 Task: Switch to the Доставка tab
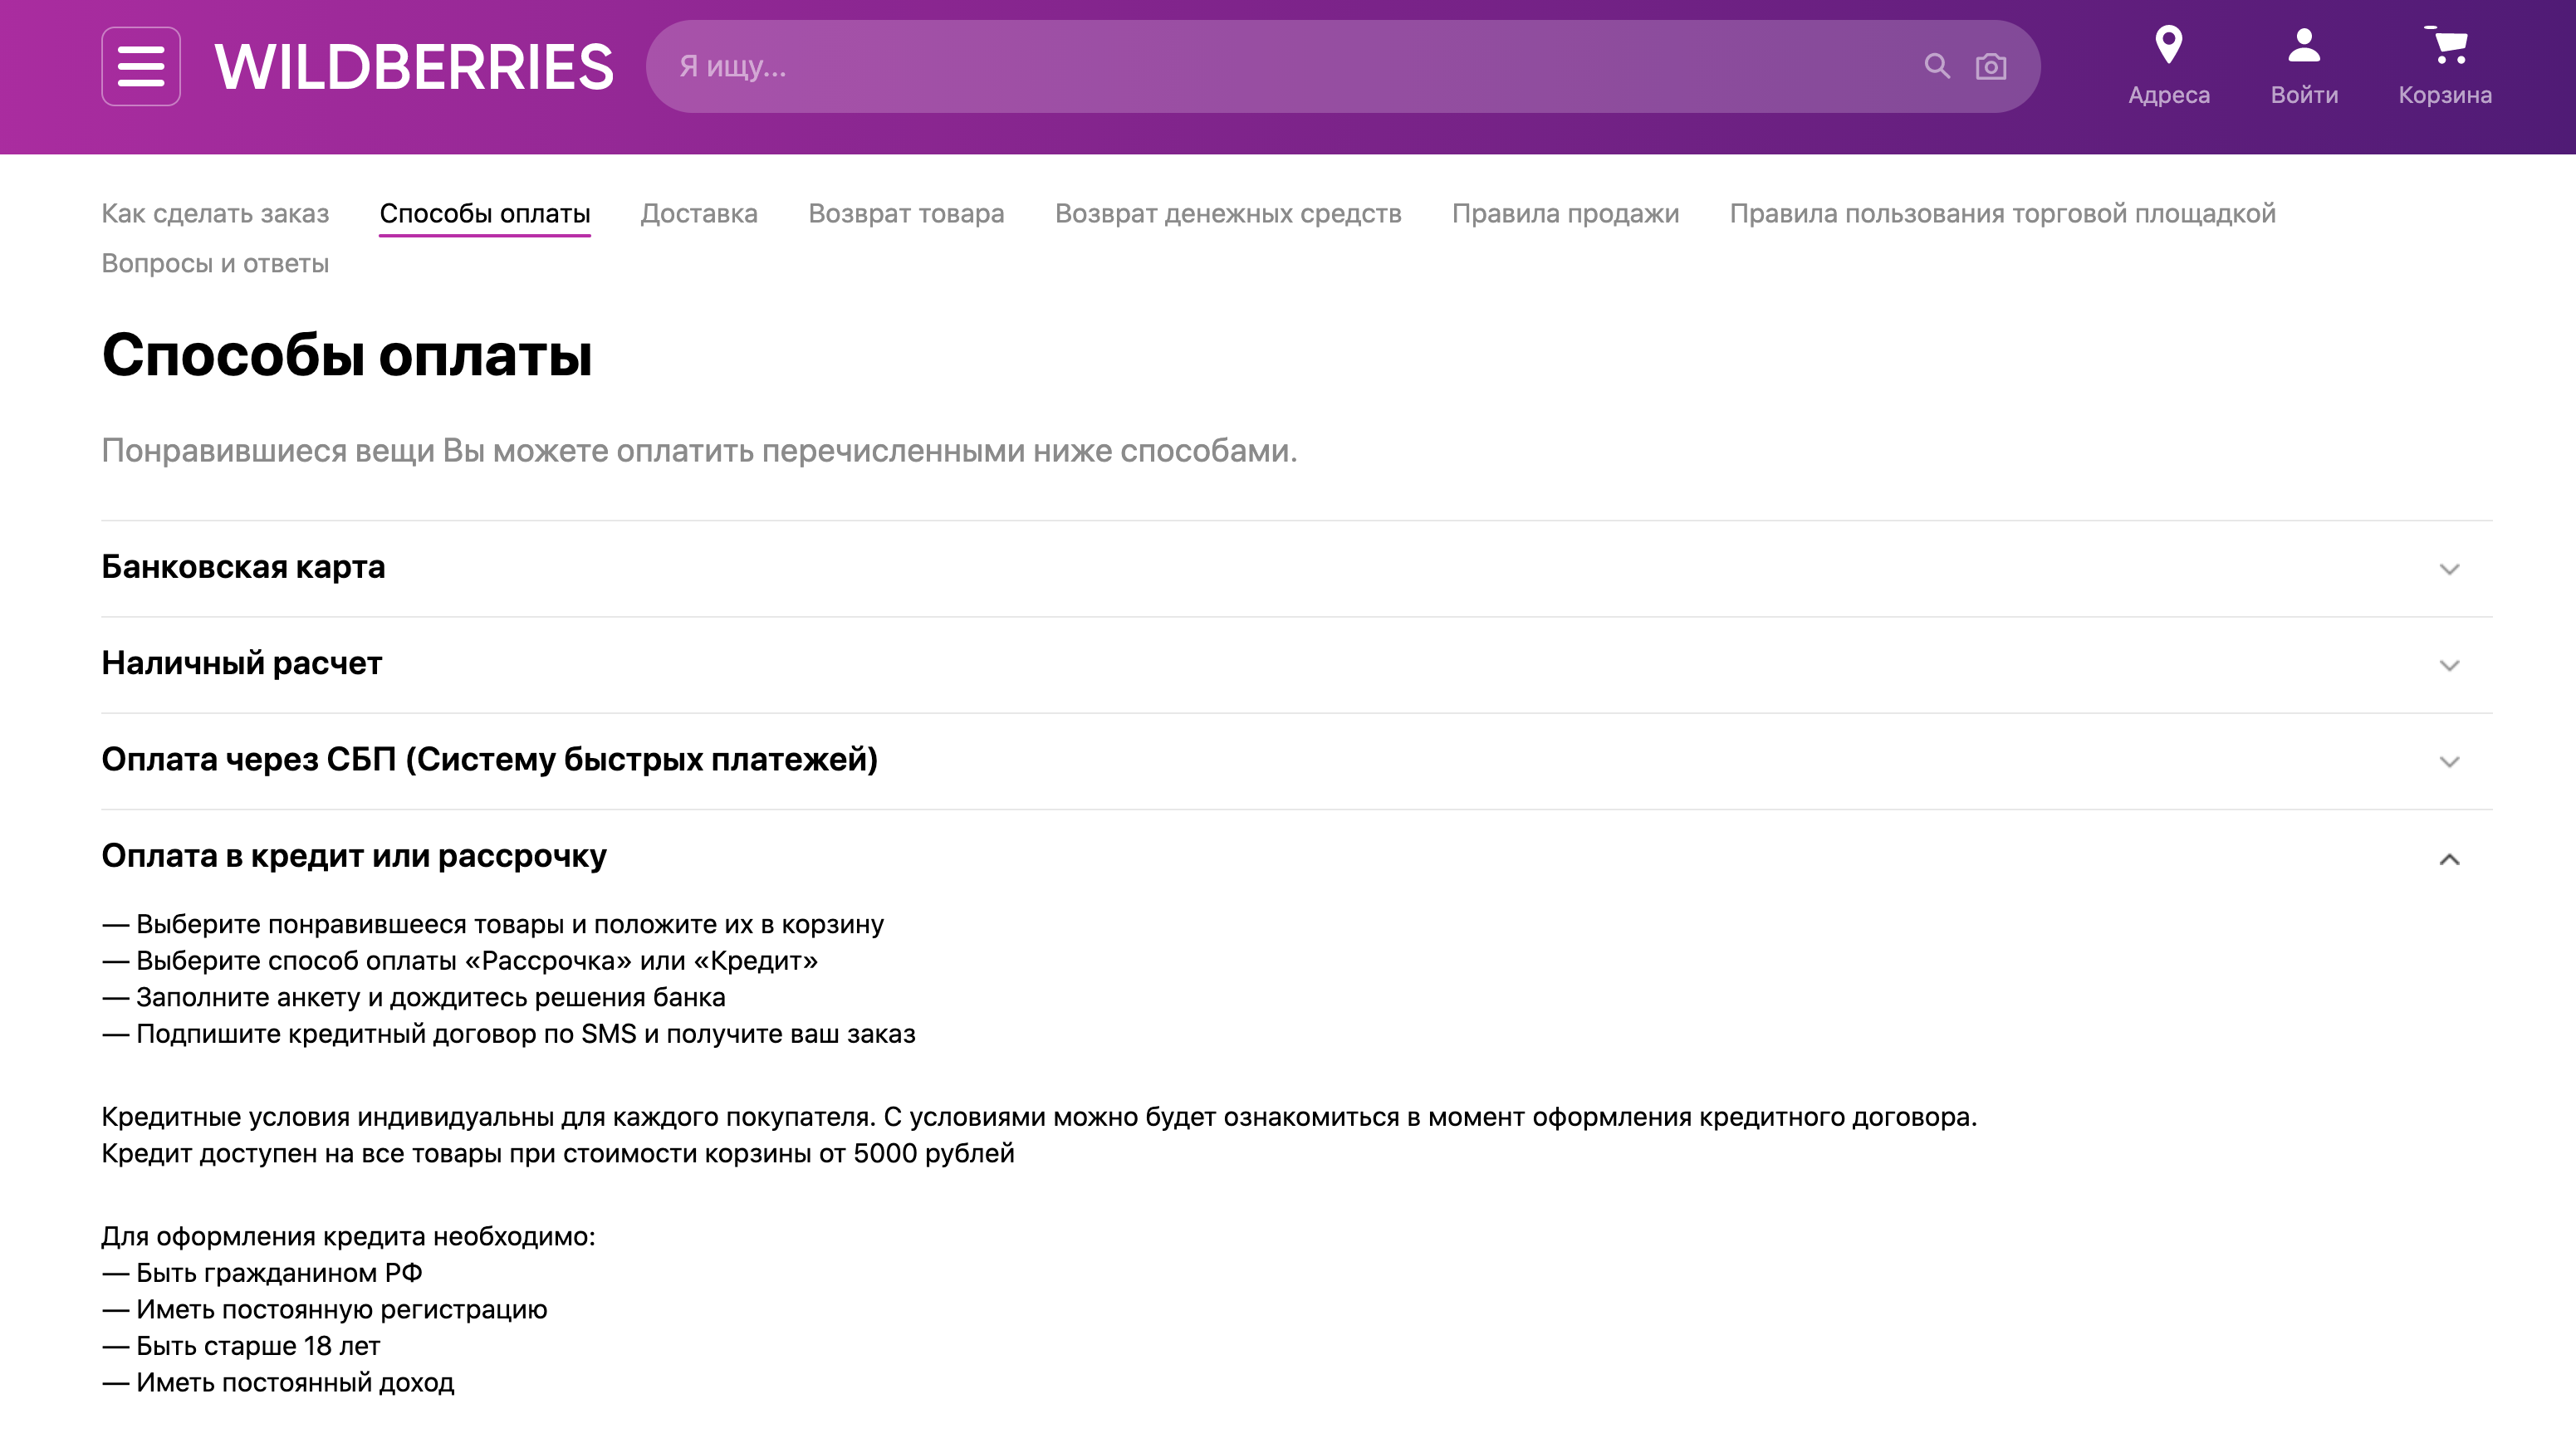tap(698, 213)
